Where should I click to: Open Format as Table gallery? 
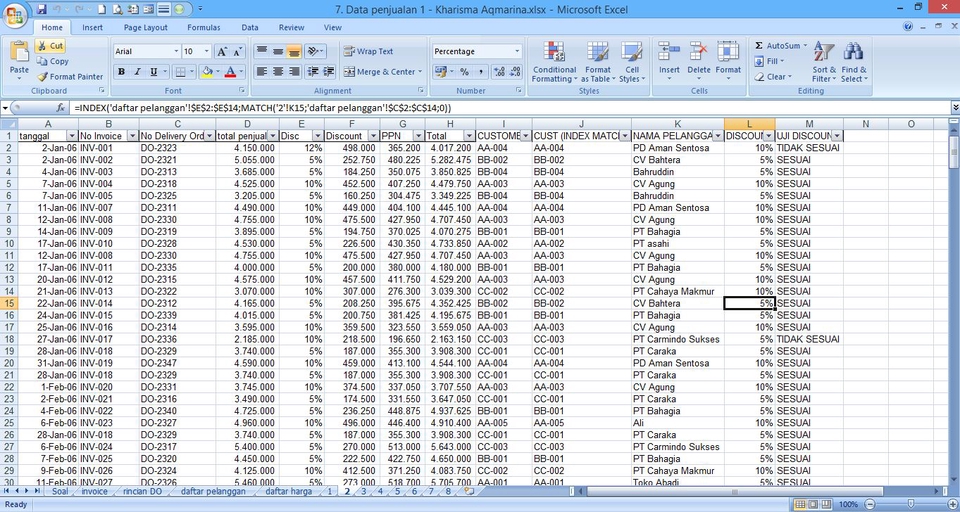click(x=598, y=62)
